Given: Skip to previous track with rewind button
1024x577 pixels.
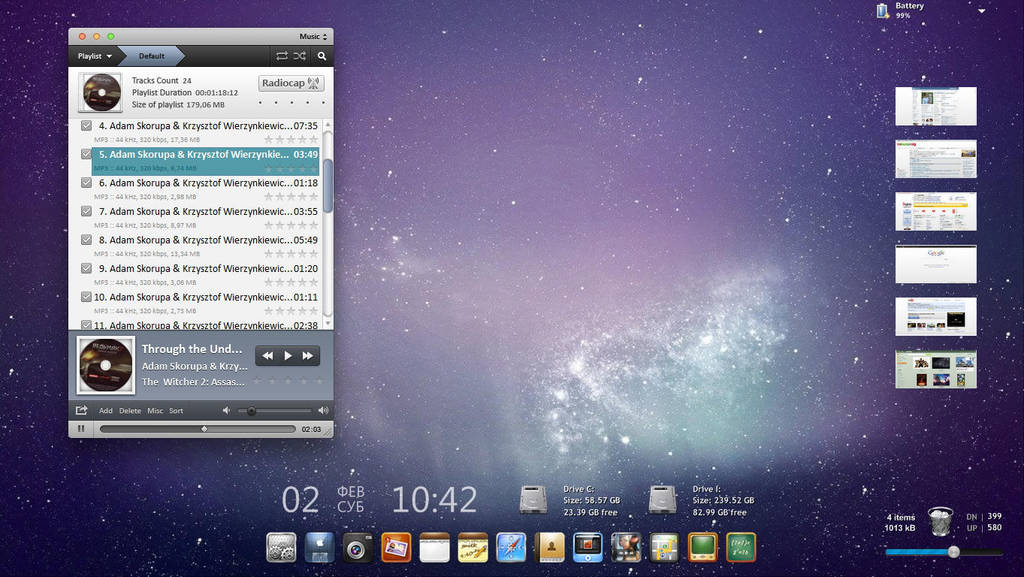Looking at the screenshot, I should click(x=268, y=356).
